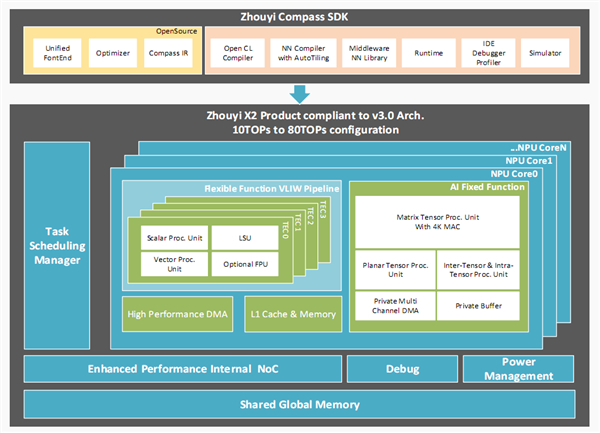
Task: Click the Scalar Proc. Unit box
Action: click(174, 238)
